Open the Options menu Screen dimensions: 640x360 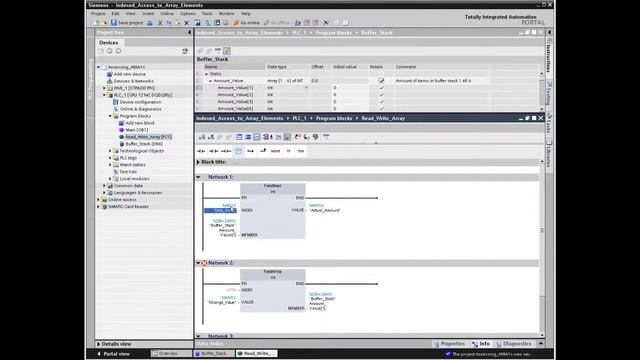pos(187,13)
